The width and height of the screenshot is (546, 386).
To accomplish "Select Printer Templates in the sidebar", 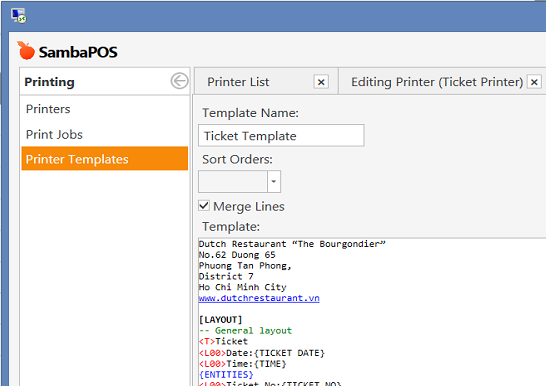I will [x=104, y=159].
